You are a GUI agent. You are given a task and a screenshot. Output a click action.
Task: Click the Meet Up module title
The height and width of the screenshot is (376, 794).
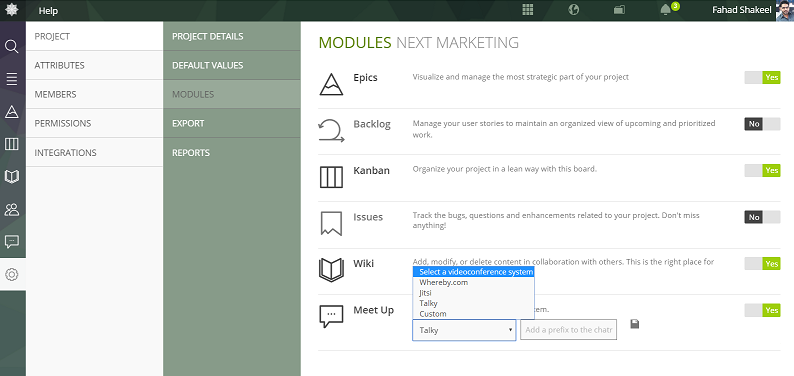click(x=374, y=310)
